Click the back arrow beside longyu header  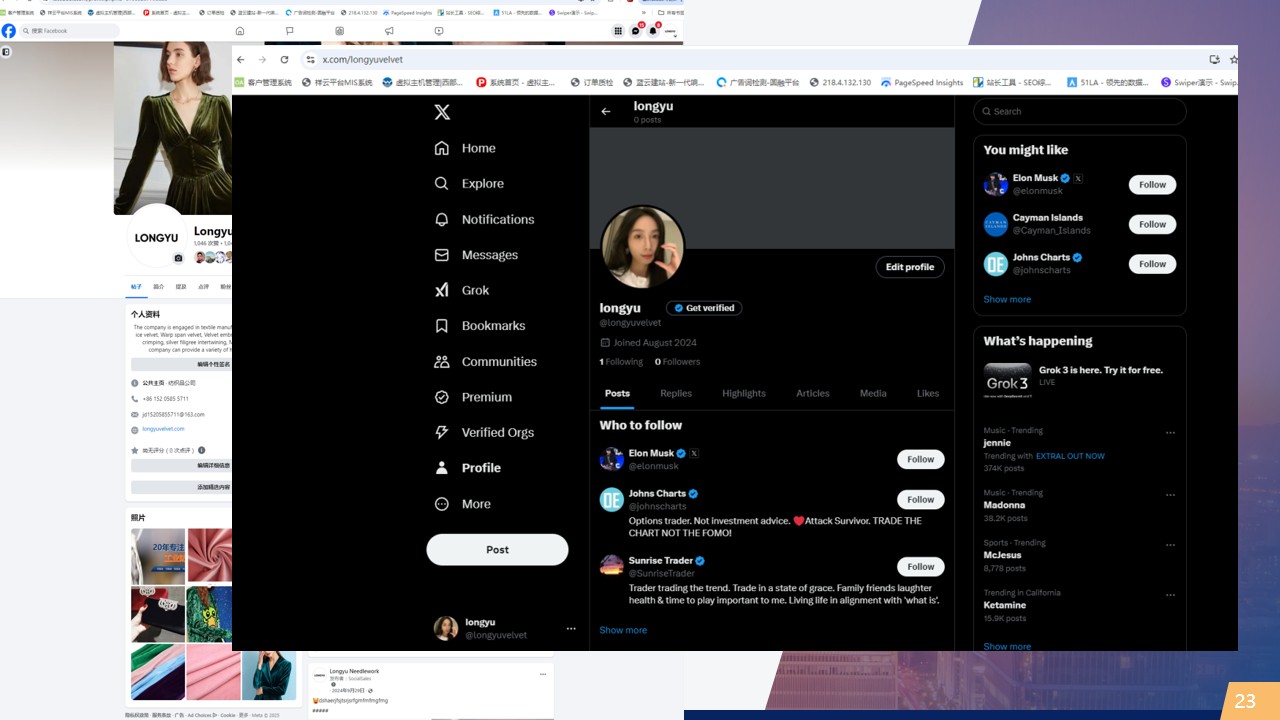click(x=606, y=112)
